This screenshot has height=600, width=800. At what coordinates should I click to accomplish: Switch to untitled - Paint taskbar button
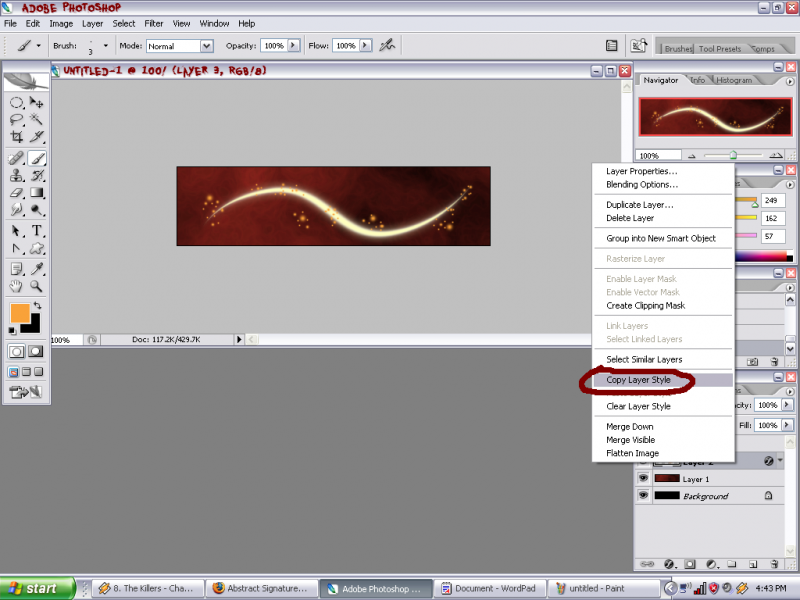pos(604,588)
